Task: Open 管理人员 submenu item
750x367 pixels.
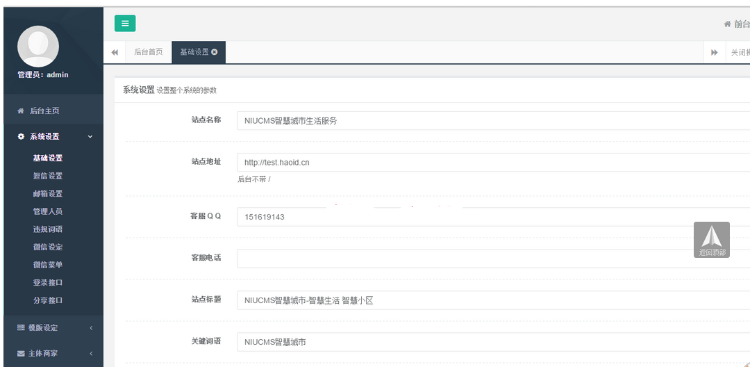Action: click(x=48, y=211)
